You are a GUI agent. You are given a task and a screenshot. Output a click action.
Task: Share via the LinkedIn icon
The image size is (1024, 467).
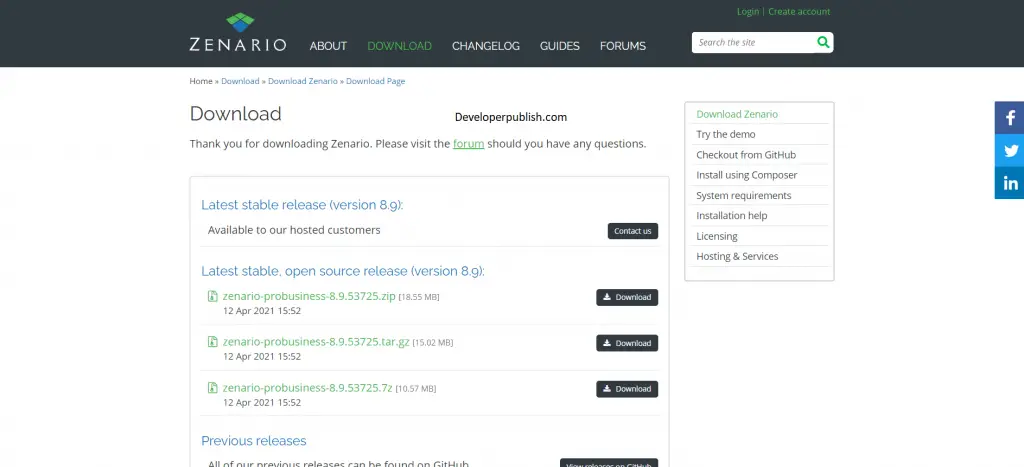pyautogui.click(x=1010, y=183)
